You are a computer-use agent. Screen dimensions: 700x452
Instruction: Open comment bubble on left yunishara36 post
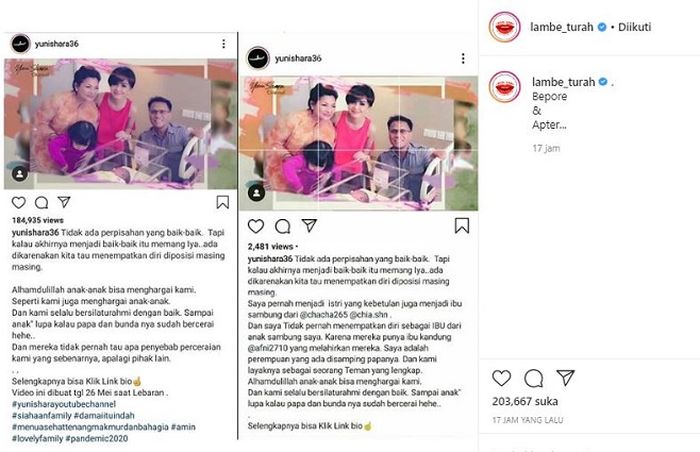tap(41, 203)
